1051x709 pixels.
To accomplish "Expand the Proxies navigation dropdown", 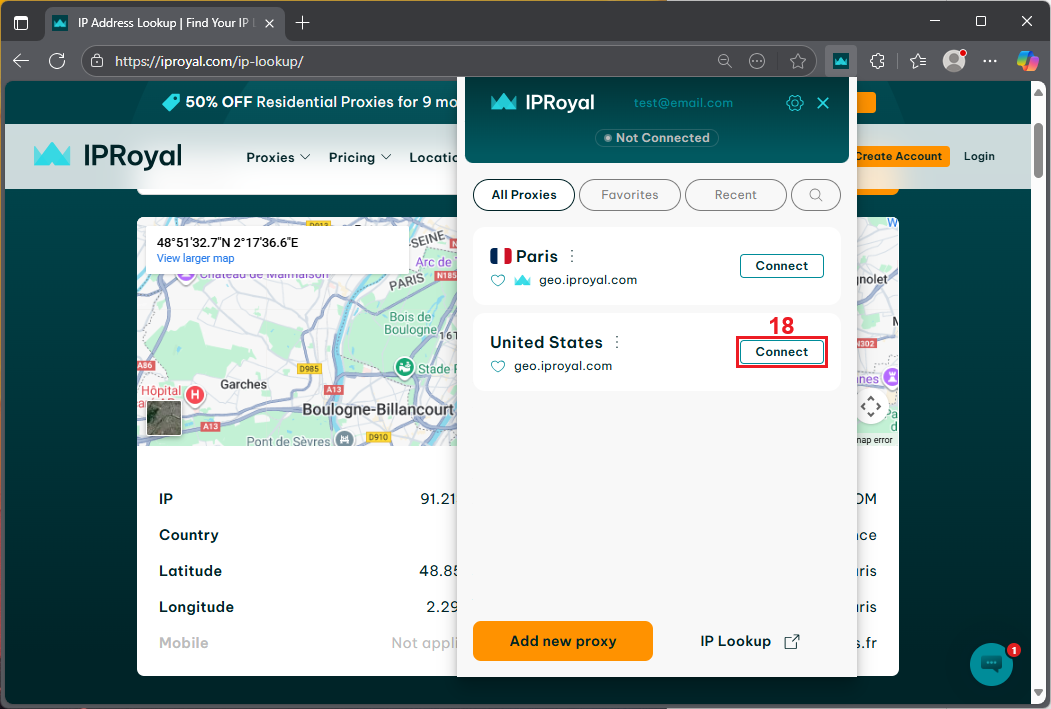I will 278,157.
